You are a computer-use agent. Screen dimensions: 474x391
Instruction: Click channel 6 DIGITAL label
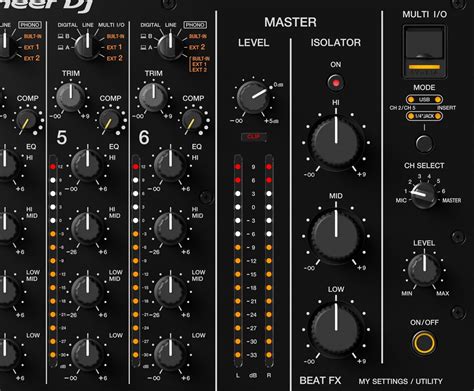click(150, 25)
